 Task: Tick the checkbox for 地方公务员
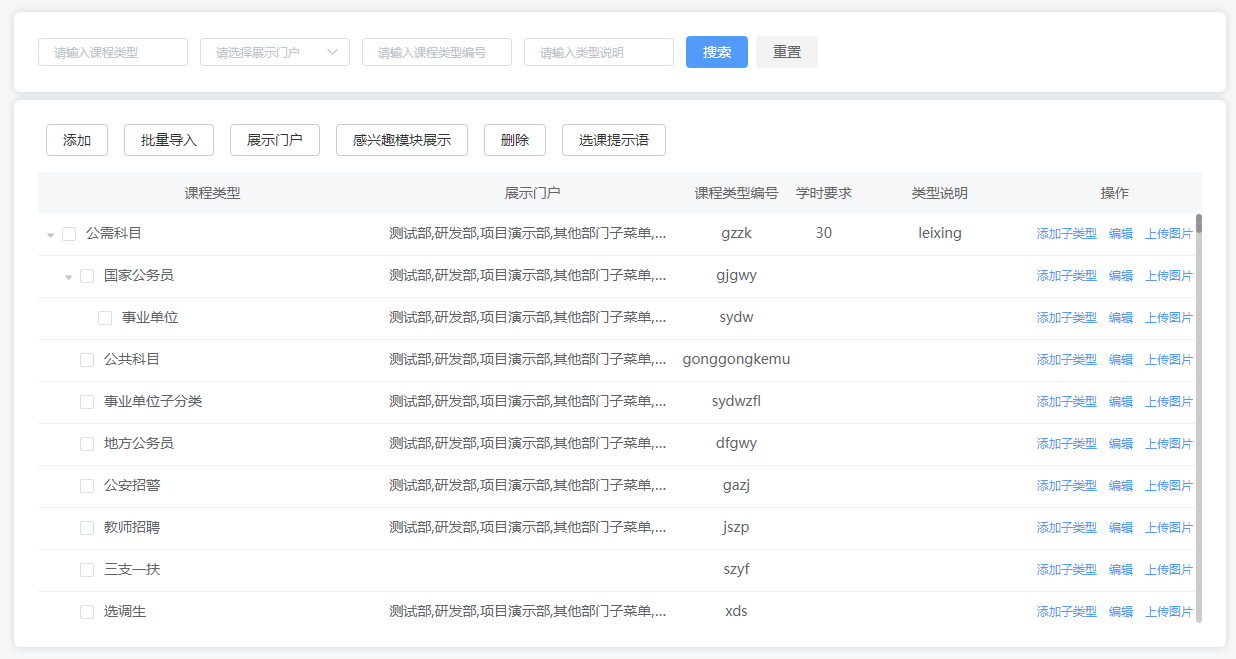click(x=87, y=444)
